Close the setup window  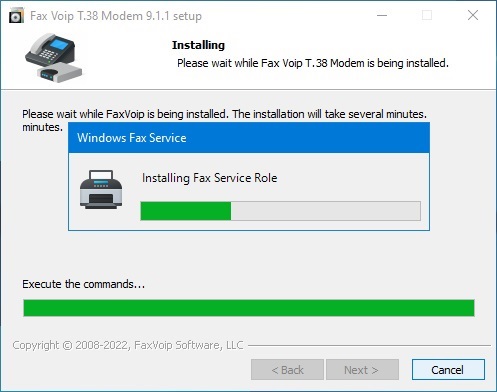[473, 15]
